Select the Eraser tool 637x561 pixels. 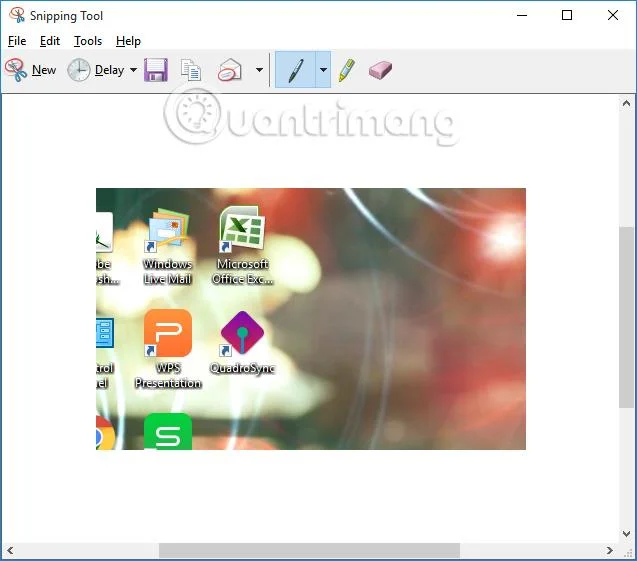coord(380,70)
